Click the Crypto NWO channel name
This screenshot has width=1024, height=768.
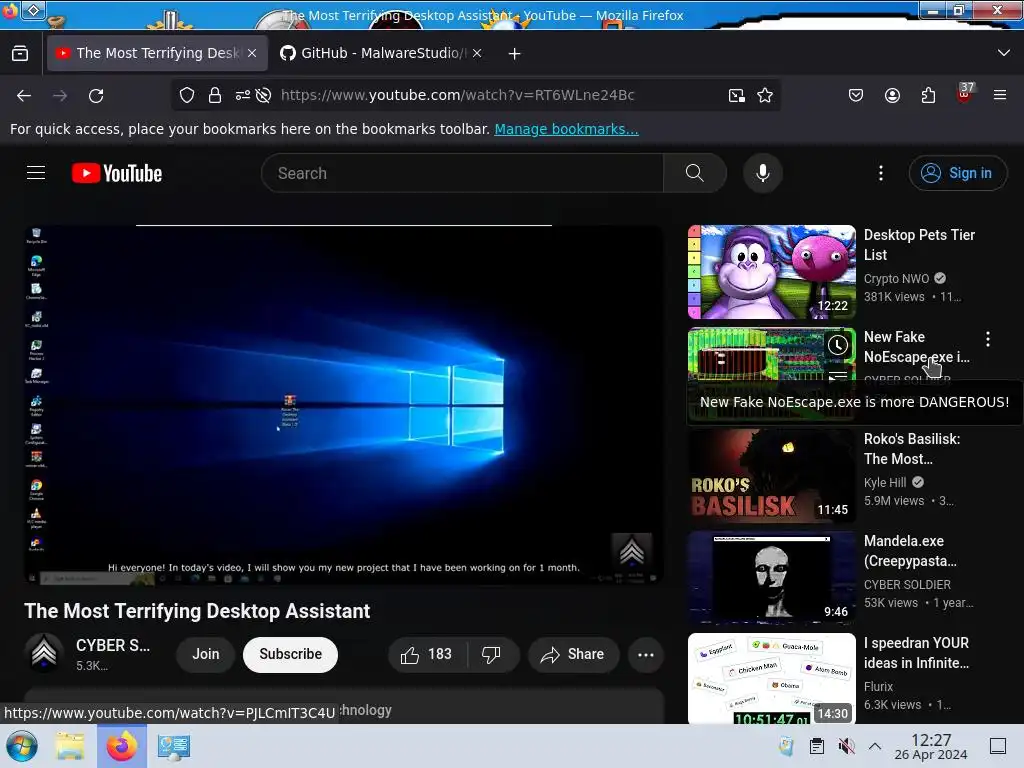pos(896,279)
